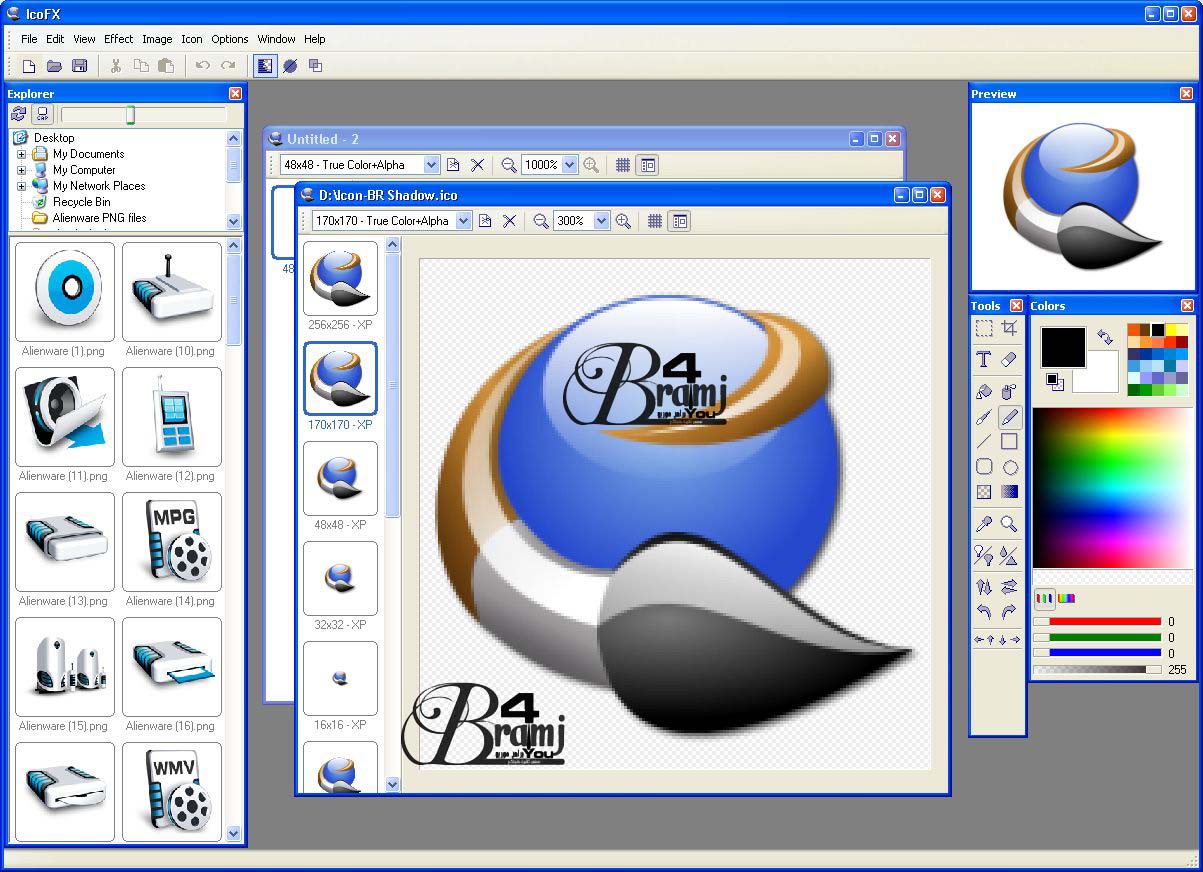Viewport: 1203px width, 872px height.
Task: Toggle the overlapping squares button in toolbar
Action: [315, 66]
